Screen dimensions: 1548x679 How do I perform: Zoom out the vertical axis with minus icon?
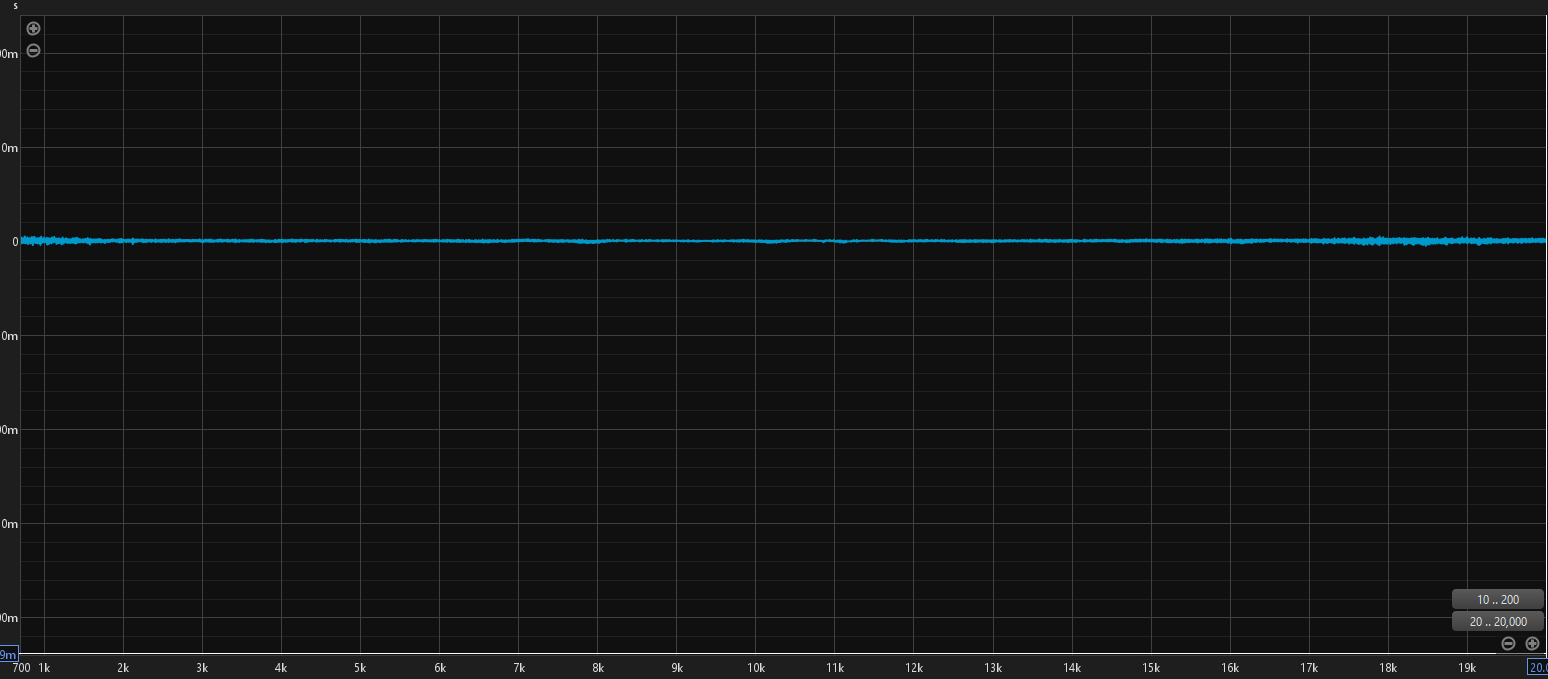pos(33,50)
